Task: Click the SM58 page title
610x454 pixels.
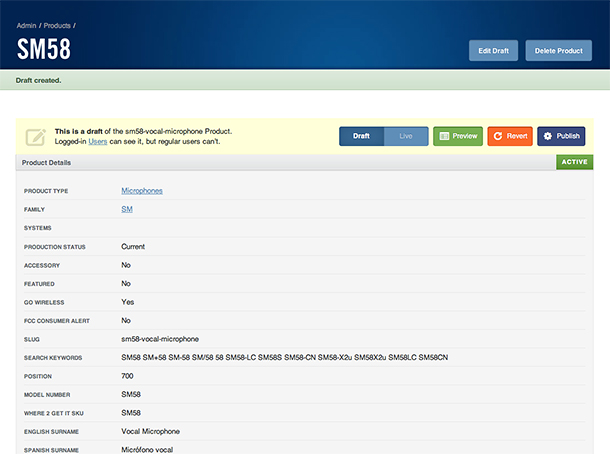Action: (x=44, y=49)
